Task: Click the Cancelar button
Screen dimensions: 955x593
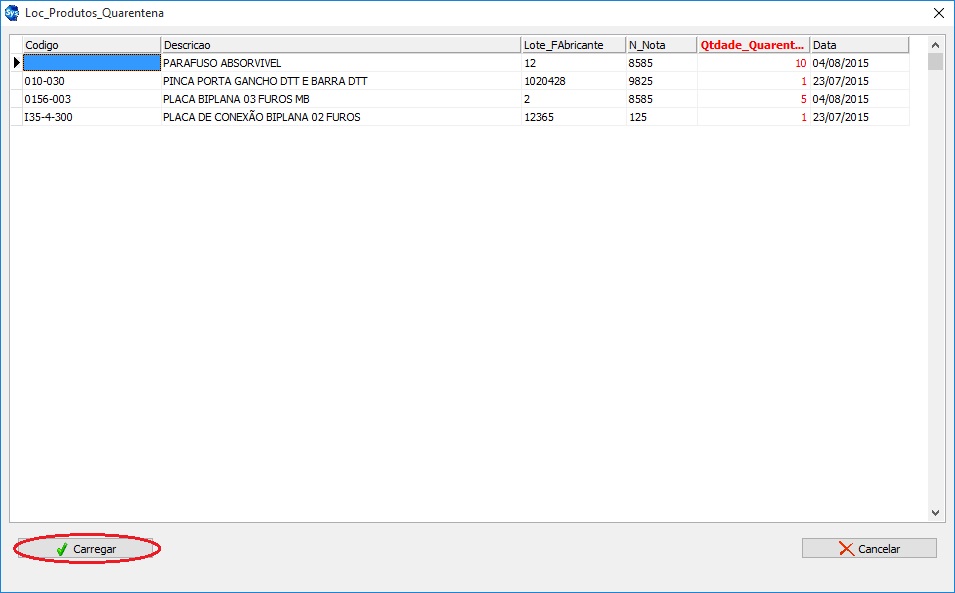Action: [869, 549]
